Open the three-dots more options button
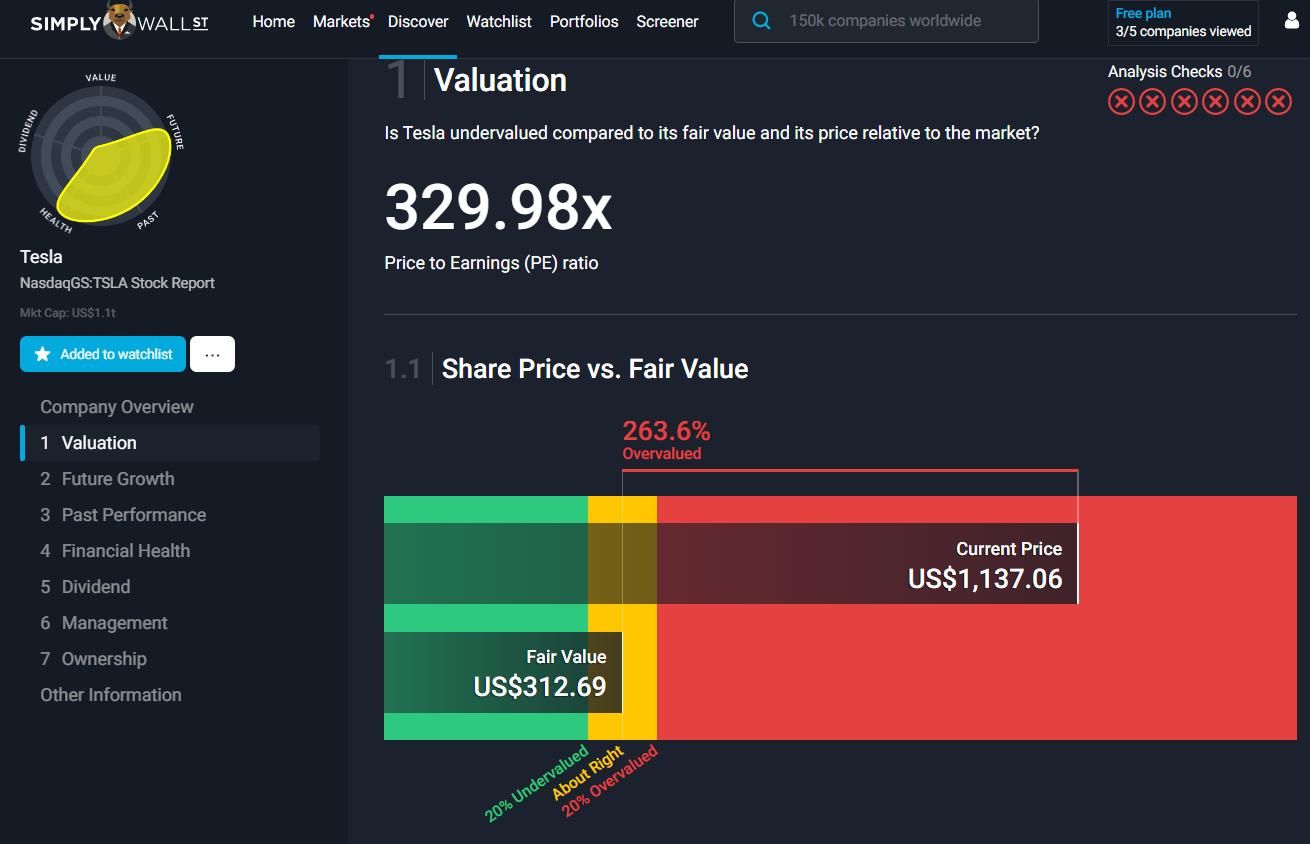The width and height of the screenshot is (1310, 844). (212, 354)
